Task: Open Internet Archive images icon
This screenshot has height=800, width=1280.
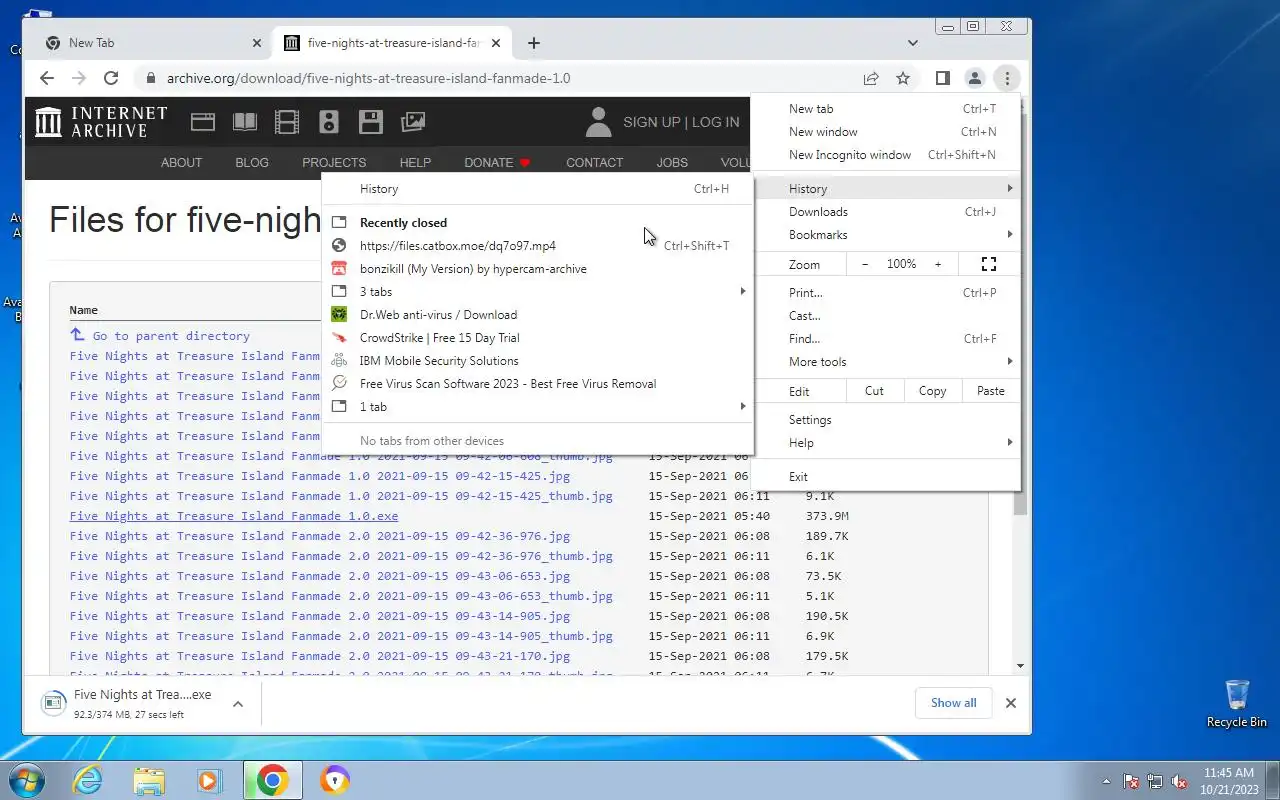Action: pos(413,122)
